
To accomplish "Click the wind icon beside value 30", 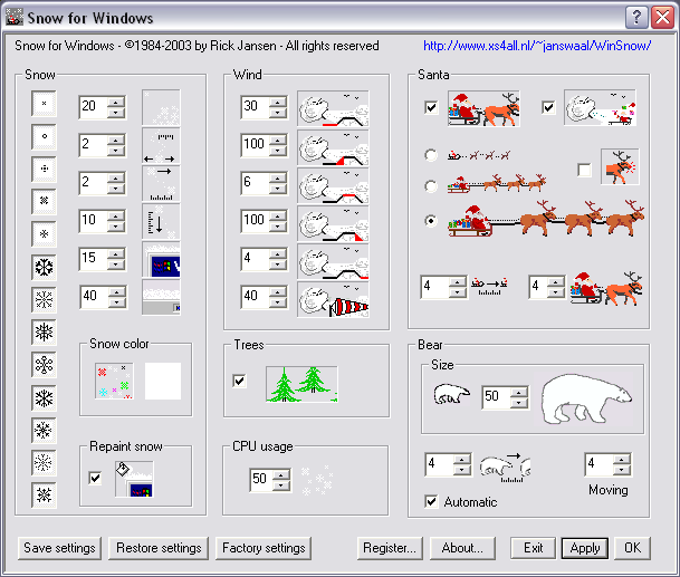I will 333,108.
